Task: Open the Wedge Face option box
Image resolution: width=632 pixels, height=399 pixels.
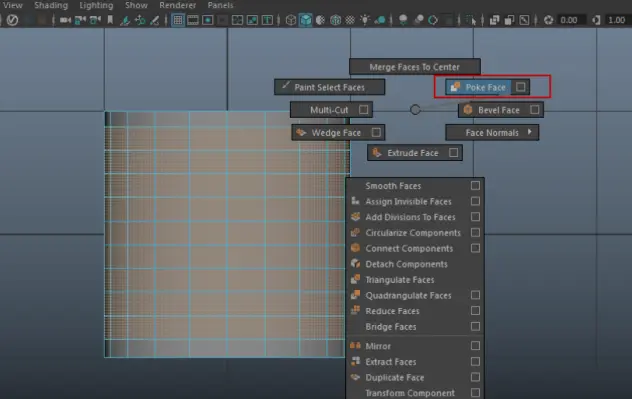Action: click(x=376, y=132)
